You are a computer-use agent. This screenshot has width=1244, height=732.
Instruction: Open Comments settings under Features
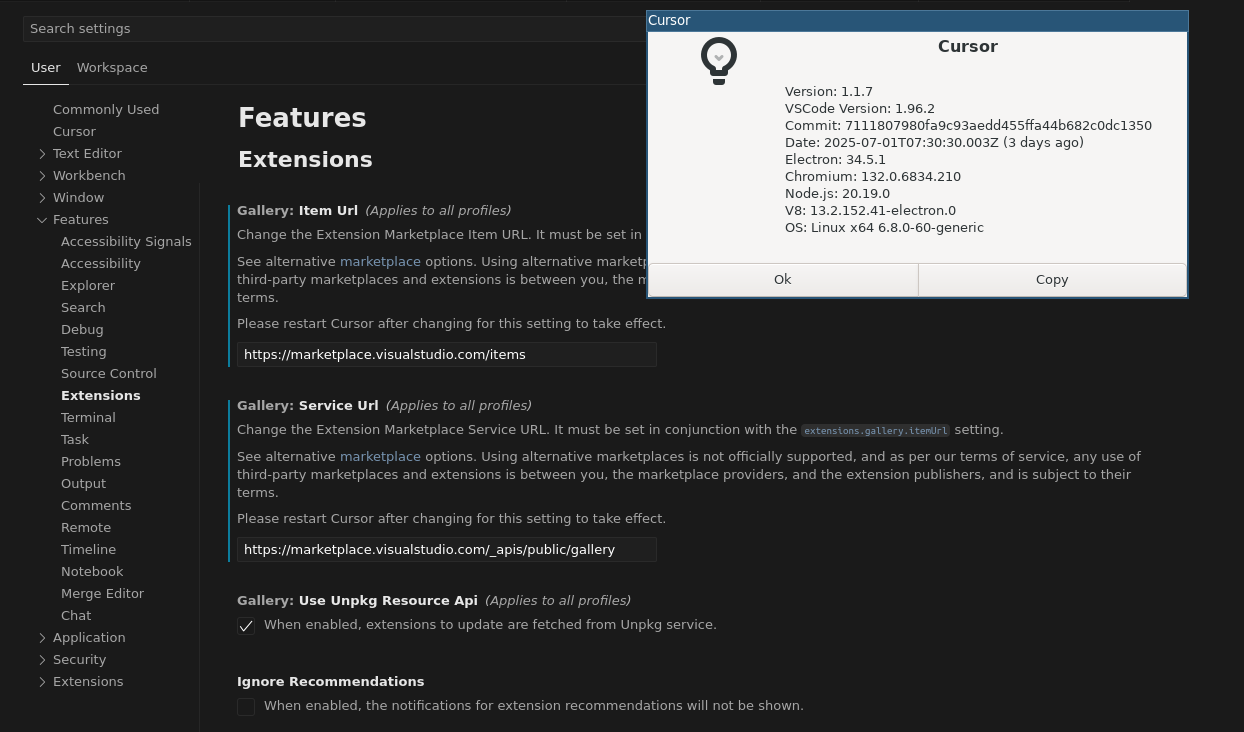(96, 506)
